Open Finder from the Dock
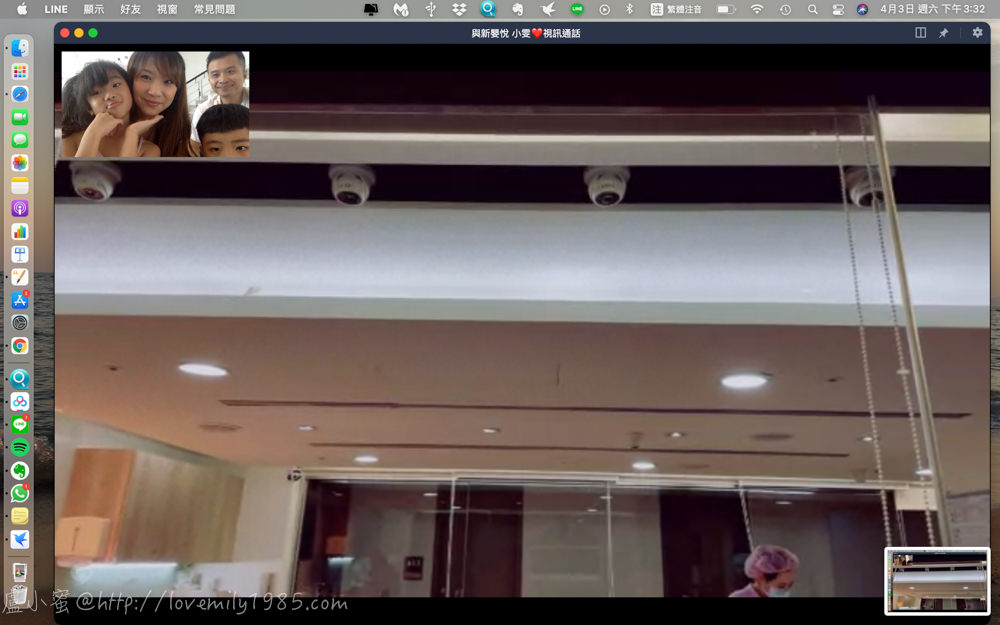 pyautogui.click(x=20, y=48)
